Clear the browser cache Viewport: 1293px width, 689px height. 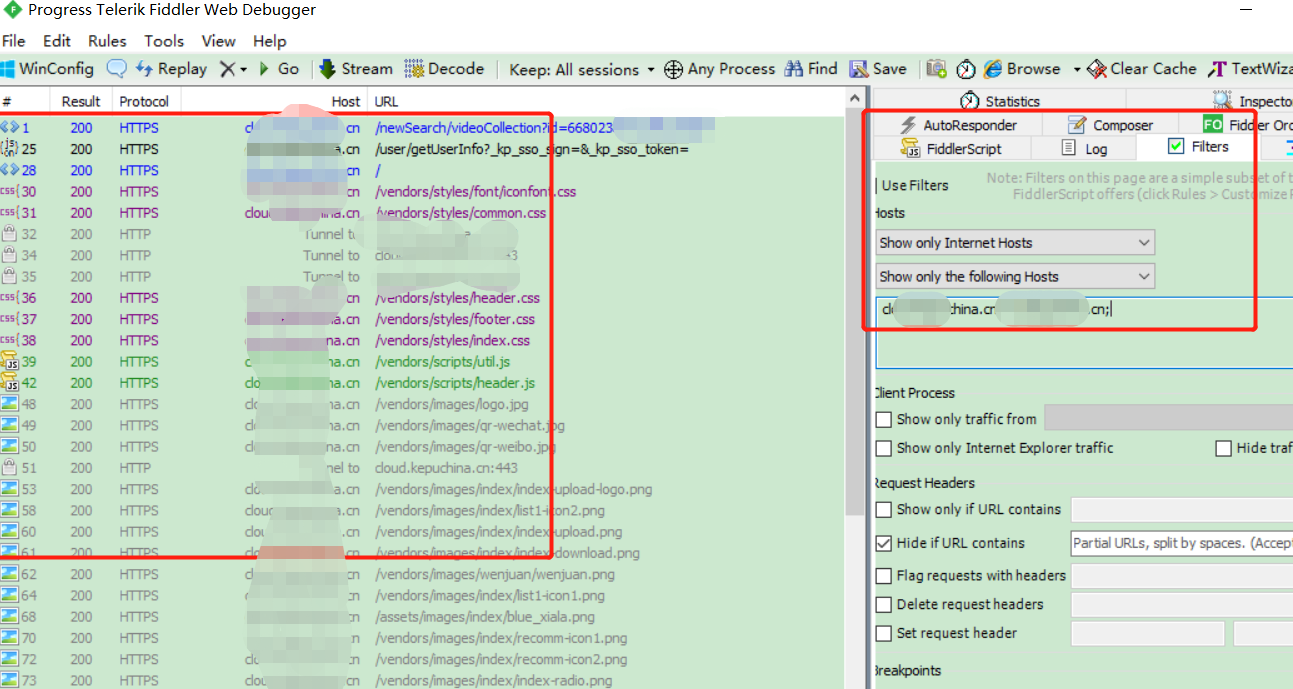pos(1141,69)
